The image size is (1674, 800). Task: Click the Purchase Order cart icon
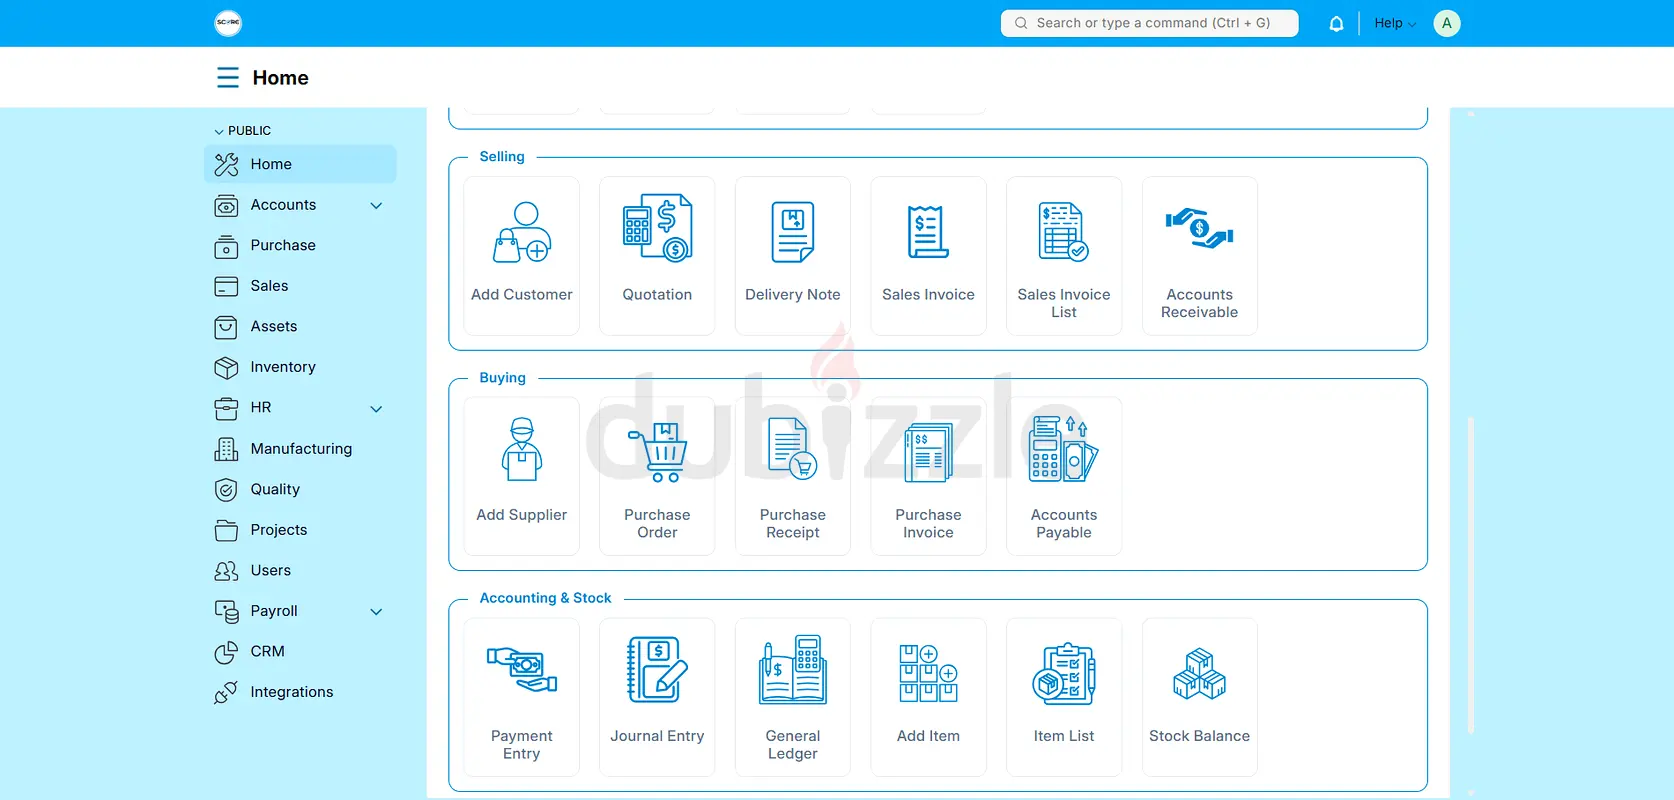(x=657, y=452)
